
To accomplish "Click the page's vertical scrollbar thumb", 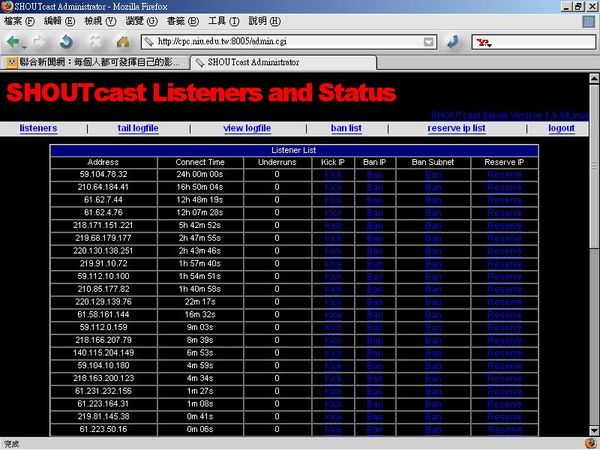I will coord(594,166).
